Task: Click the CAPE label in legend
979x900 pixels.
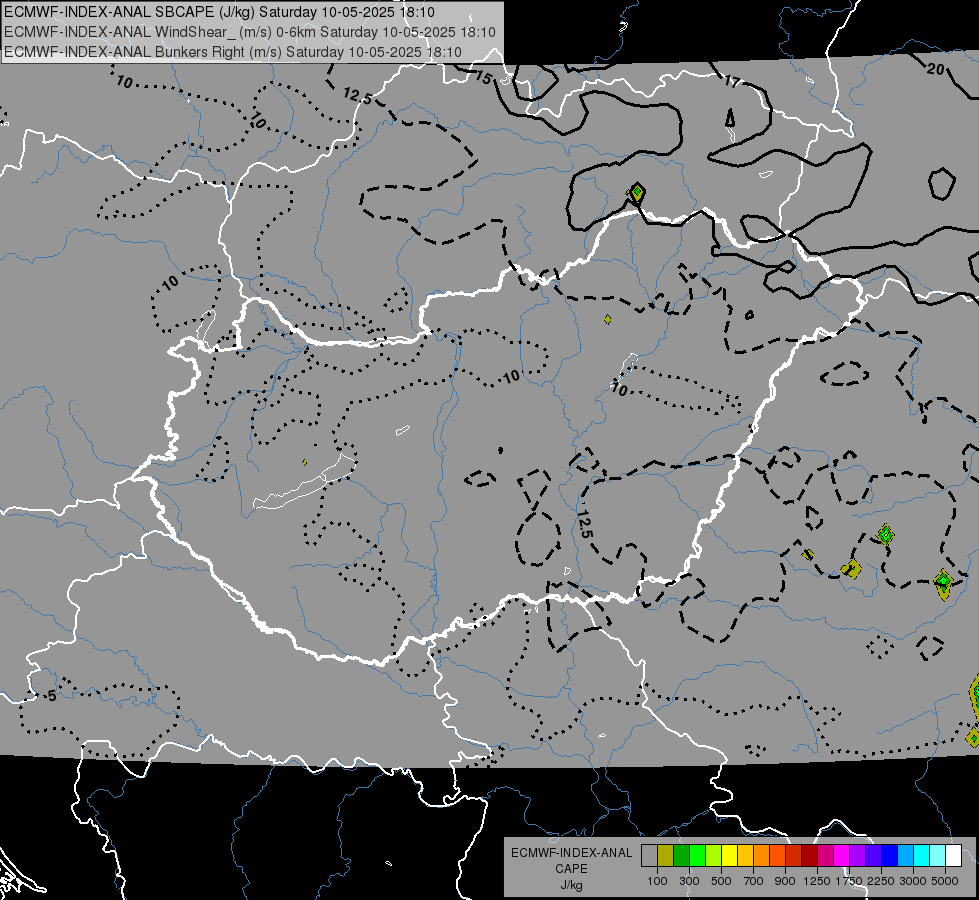Action: click(x=571, y=869)
